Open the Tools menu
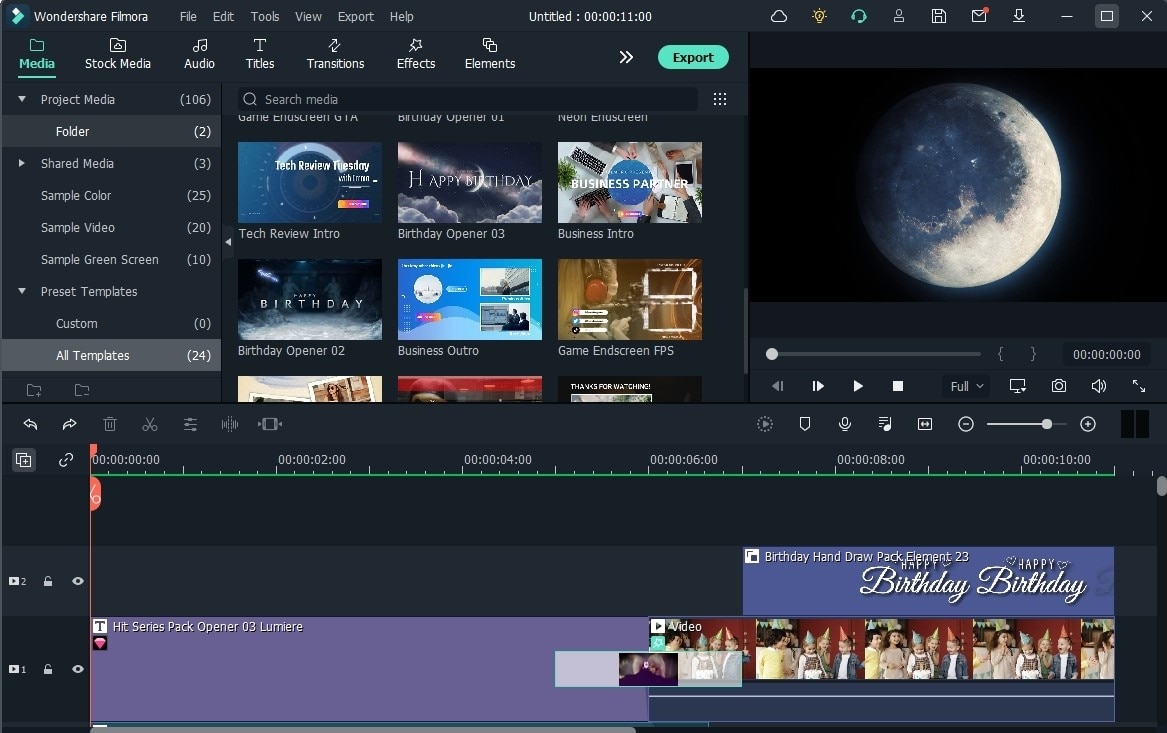This screenshot has width=1167, height=733. pyautogui.click(x=264, y=16)
